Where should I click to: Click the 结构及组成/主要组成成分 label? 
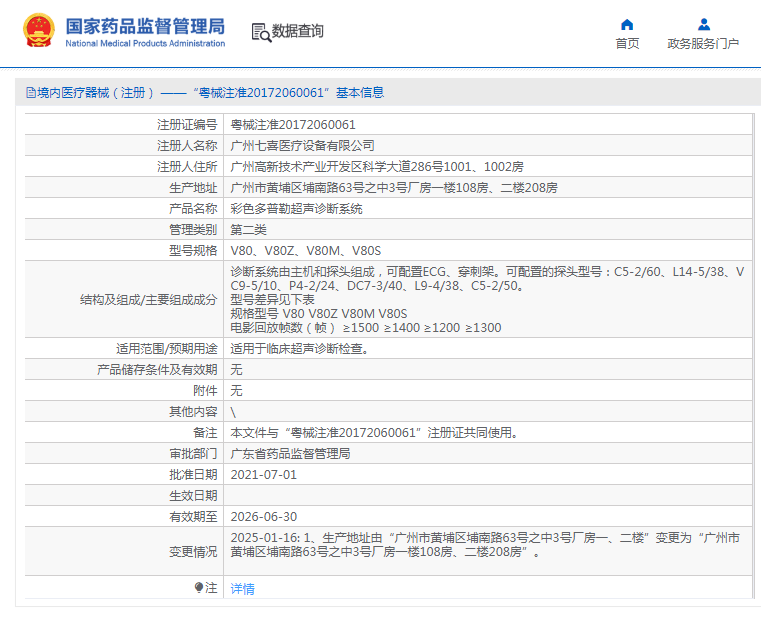[x=149, y=300]
